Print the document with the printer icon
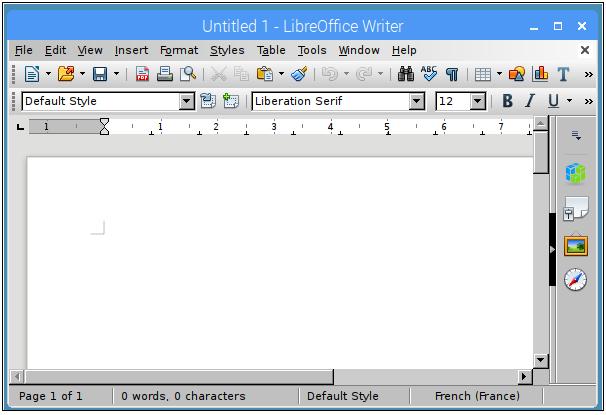Image resolution: width=606 pixels, height=415 pixels. click(165, 73)
